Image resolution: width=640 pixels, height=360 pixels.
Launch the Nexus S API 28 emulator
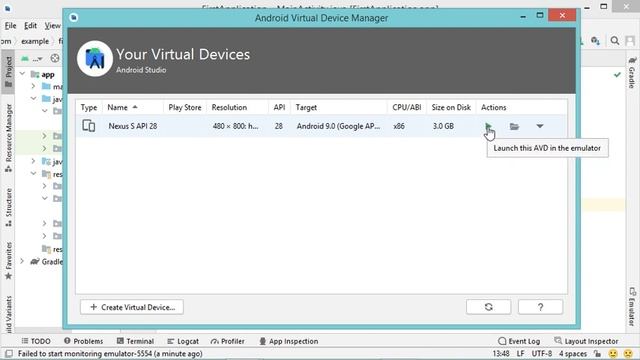(488, 126)
